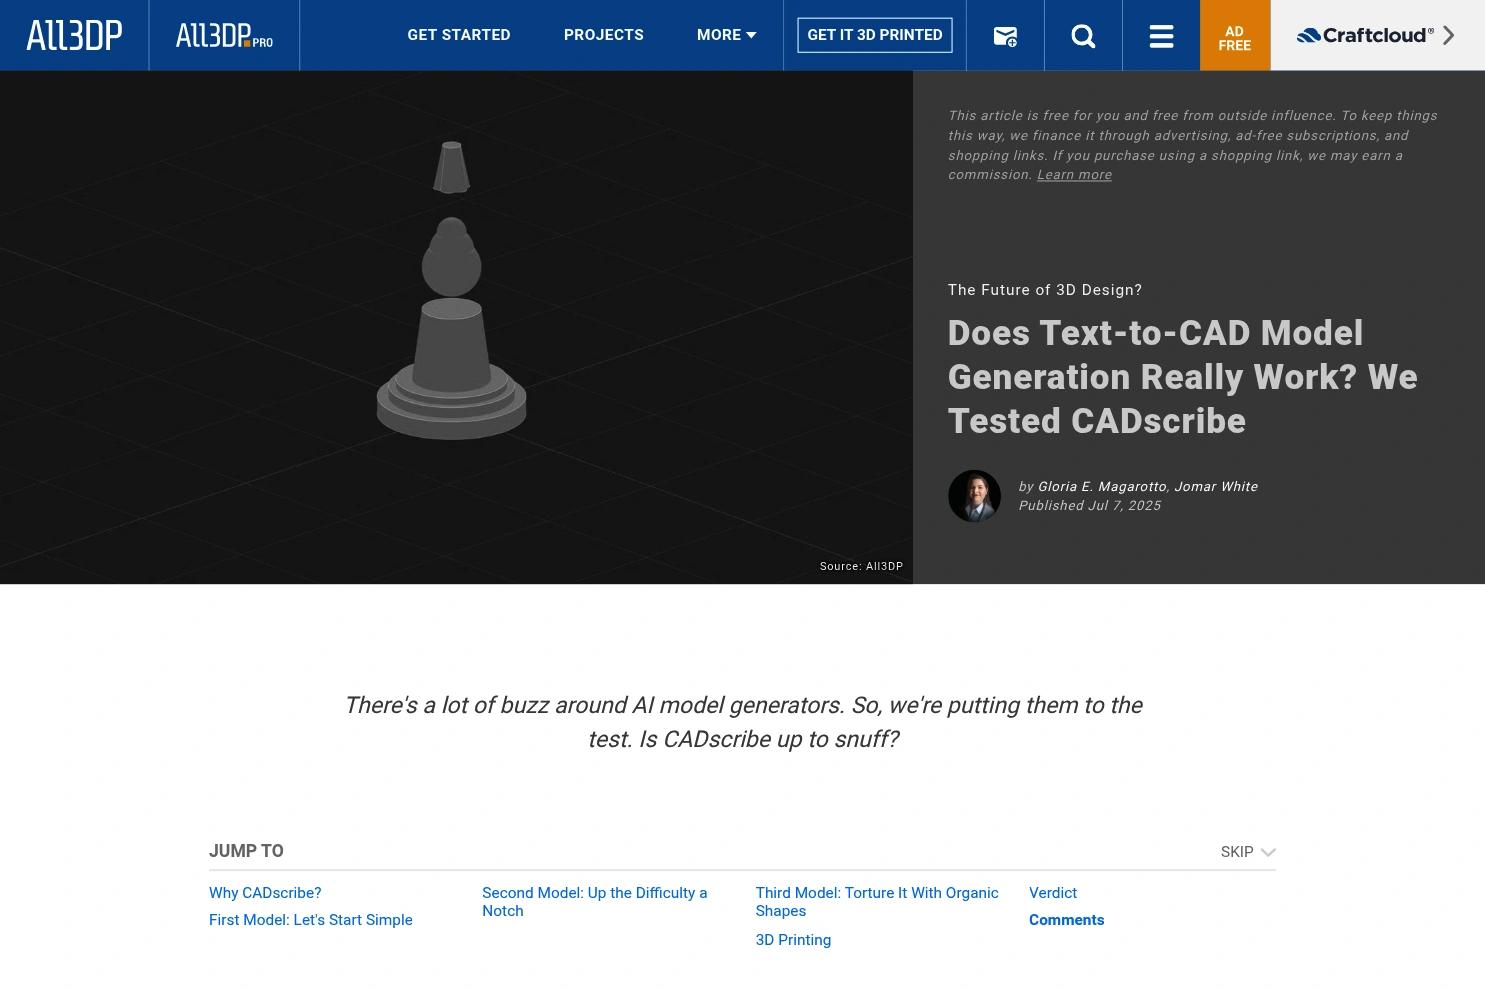Collapse the Jump To section with SKIP
This screenshot has height=990, width=1485.
[x=1247, y=852]
